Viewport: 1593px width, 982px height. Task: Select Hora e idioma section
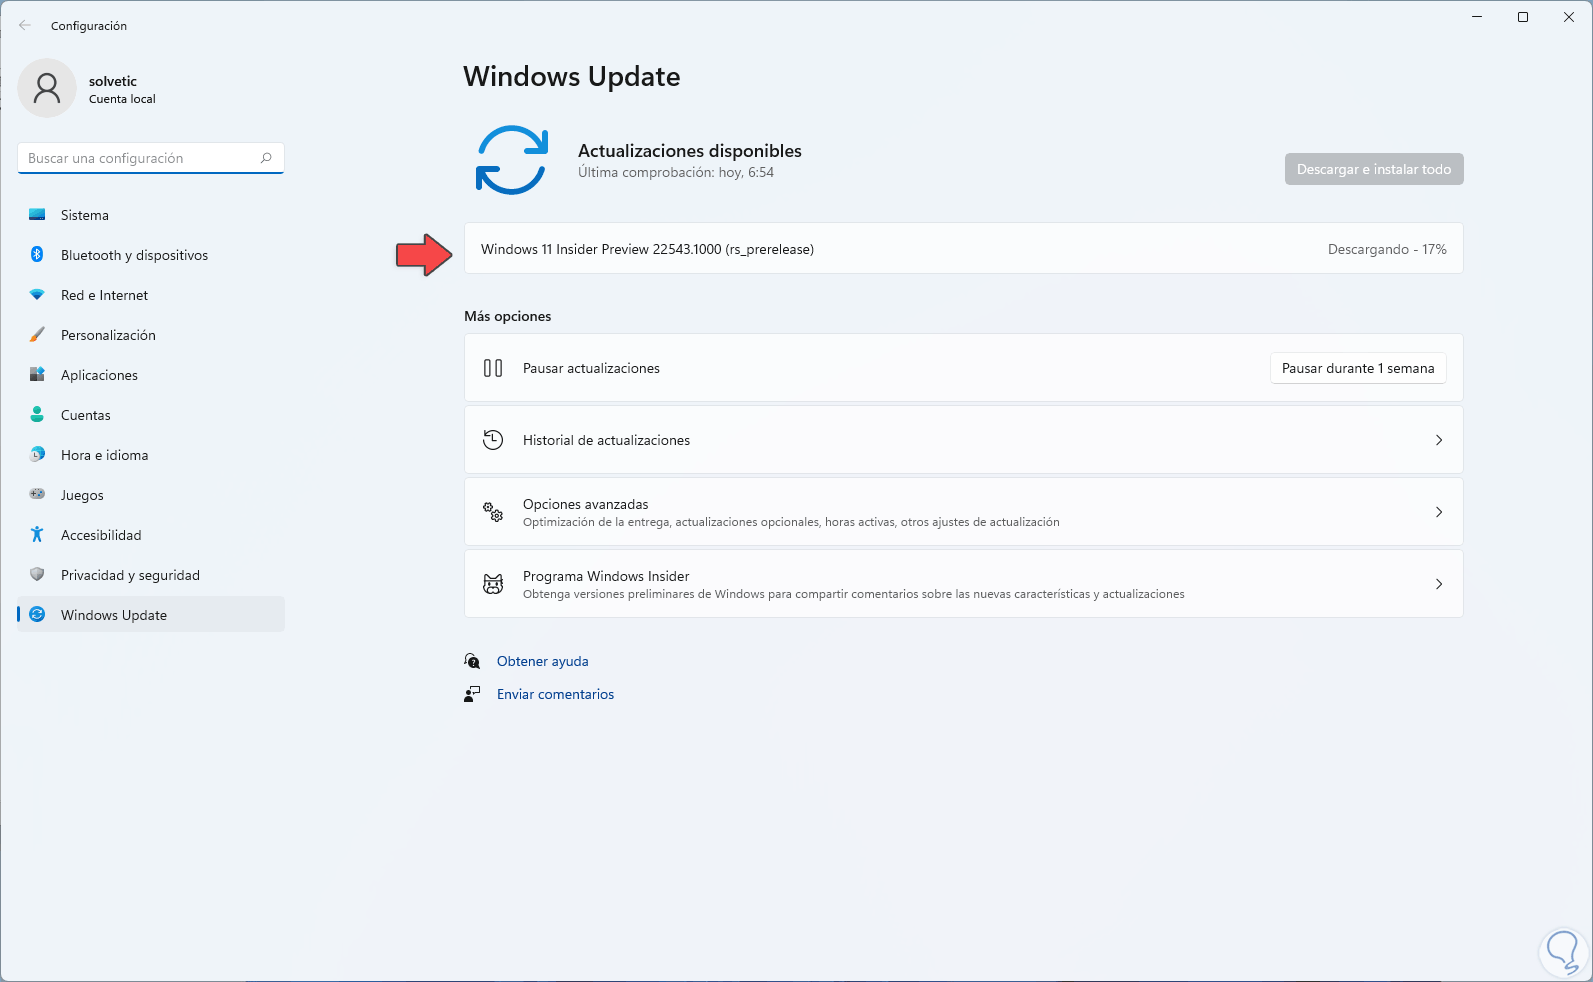151,455
